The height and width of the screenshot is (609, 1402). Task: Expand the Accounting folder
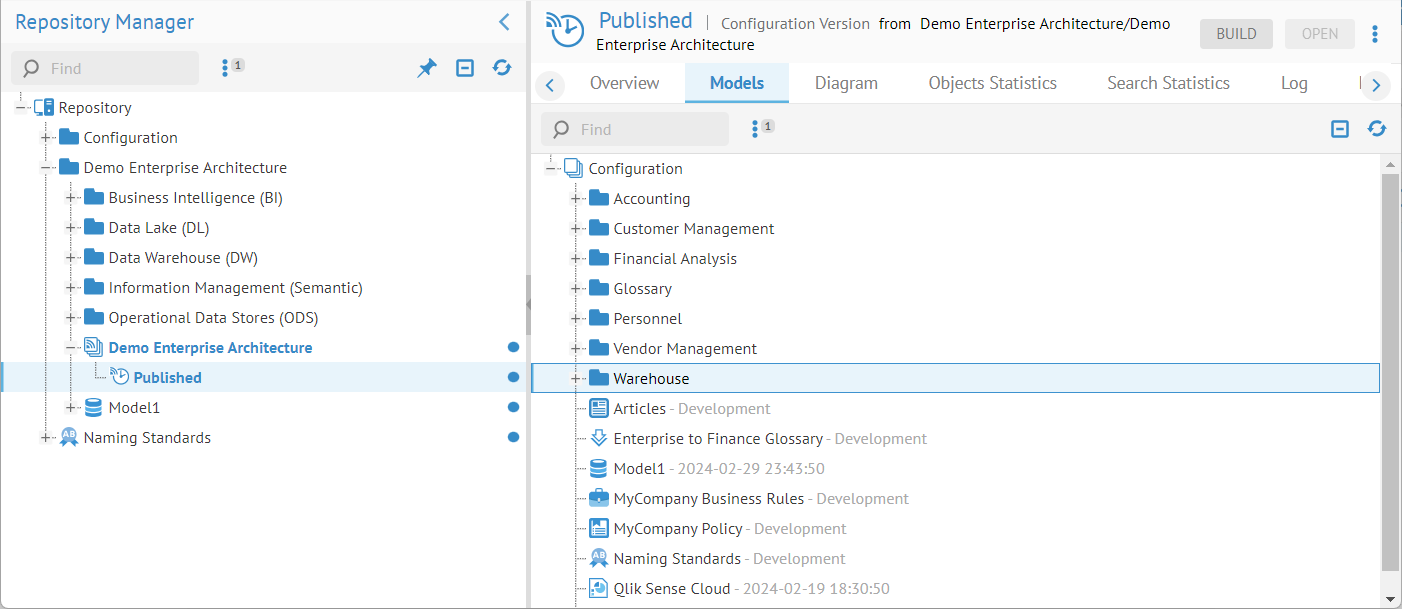point(576,199)
